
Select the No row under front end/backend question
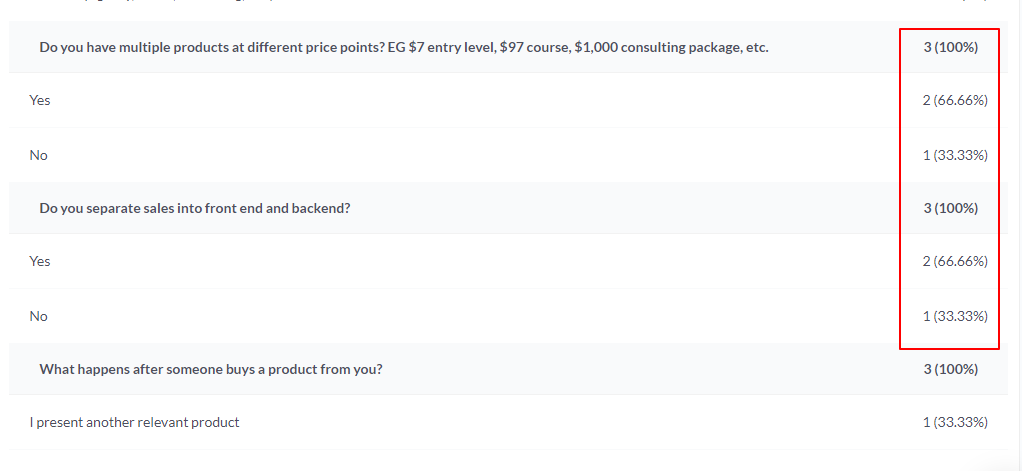click(x=39, y=316)
